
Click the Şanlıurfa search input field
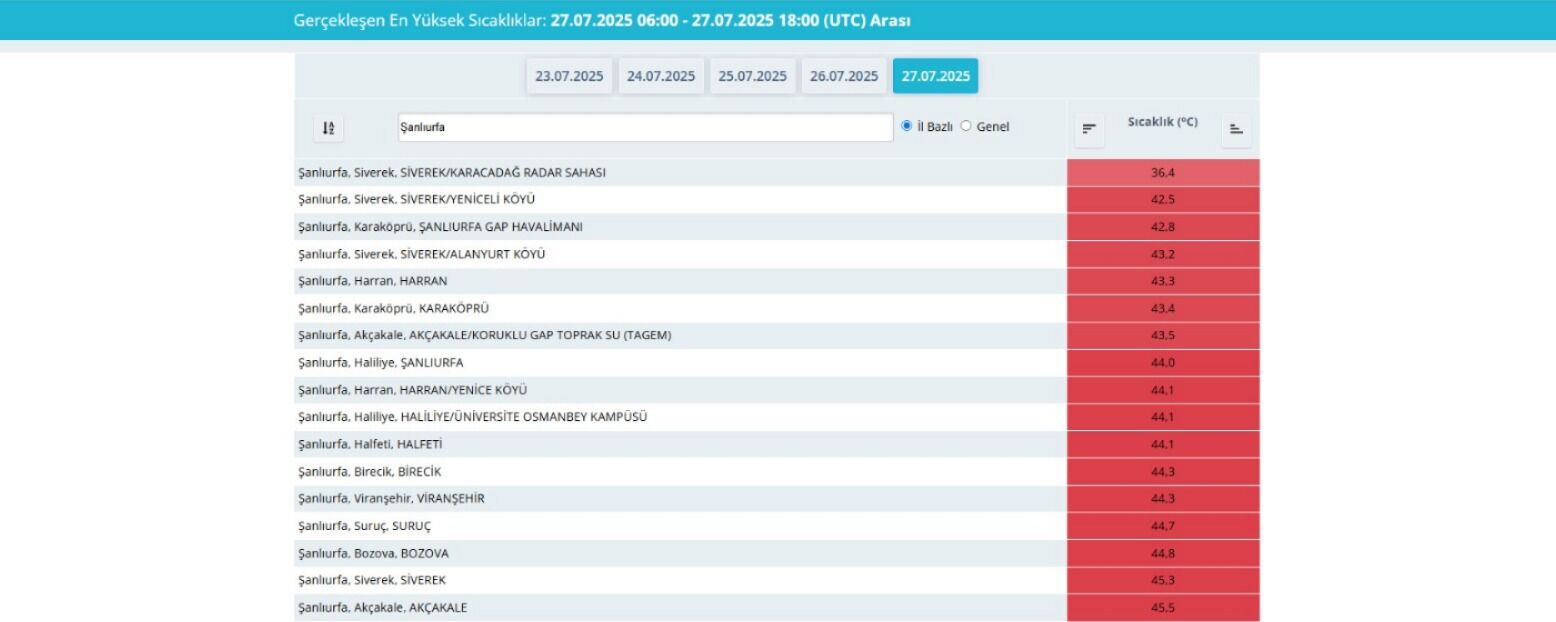coord(645,127)
